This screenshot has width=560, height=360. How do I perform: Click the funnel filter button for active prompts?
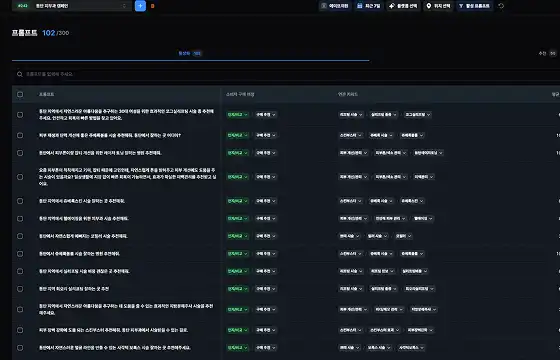click(x=474, y=6)
